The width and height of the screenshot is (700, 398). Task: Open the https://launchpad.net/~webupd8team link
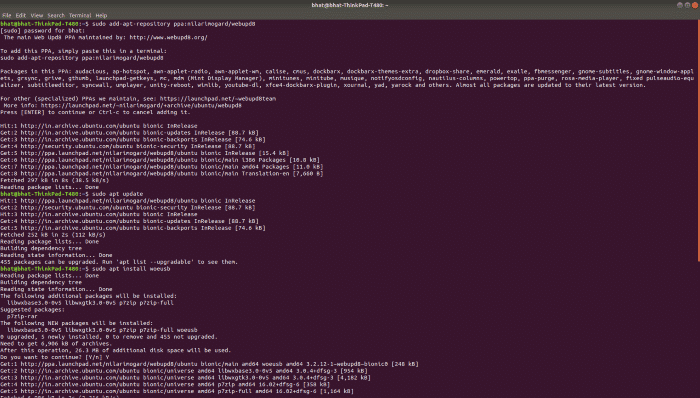click(218, 99)
